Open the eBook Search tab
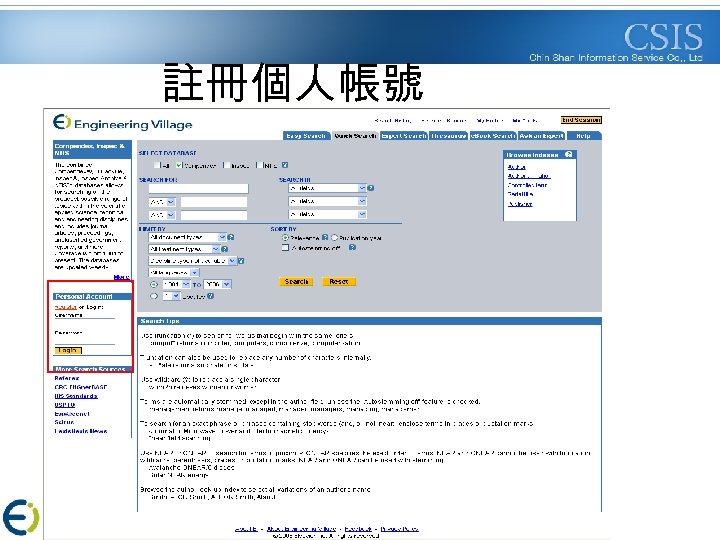 (x=493, y=136)
